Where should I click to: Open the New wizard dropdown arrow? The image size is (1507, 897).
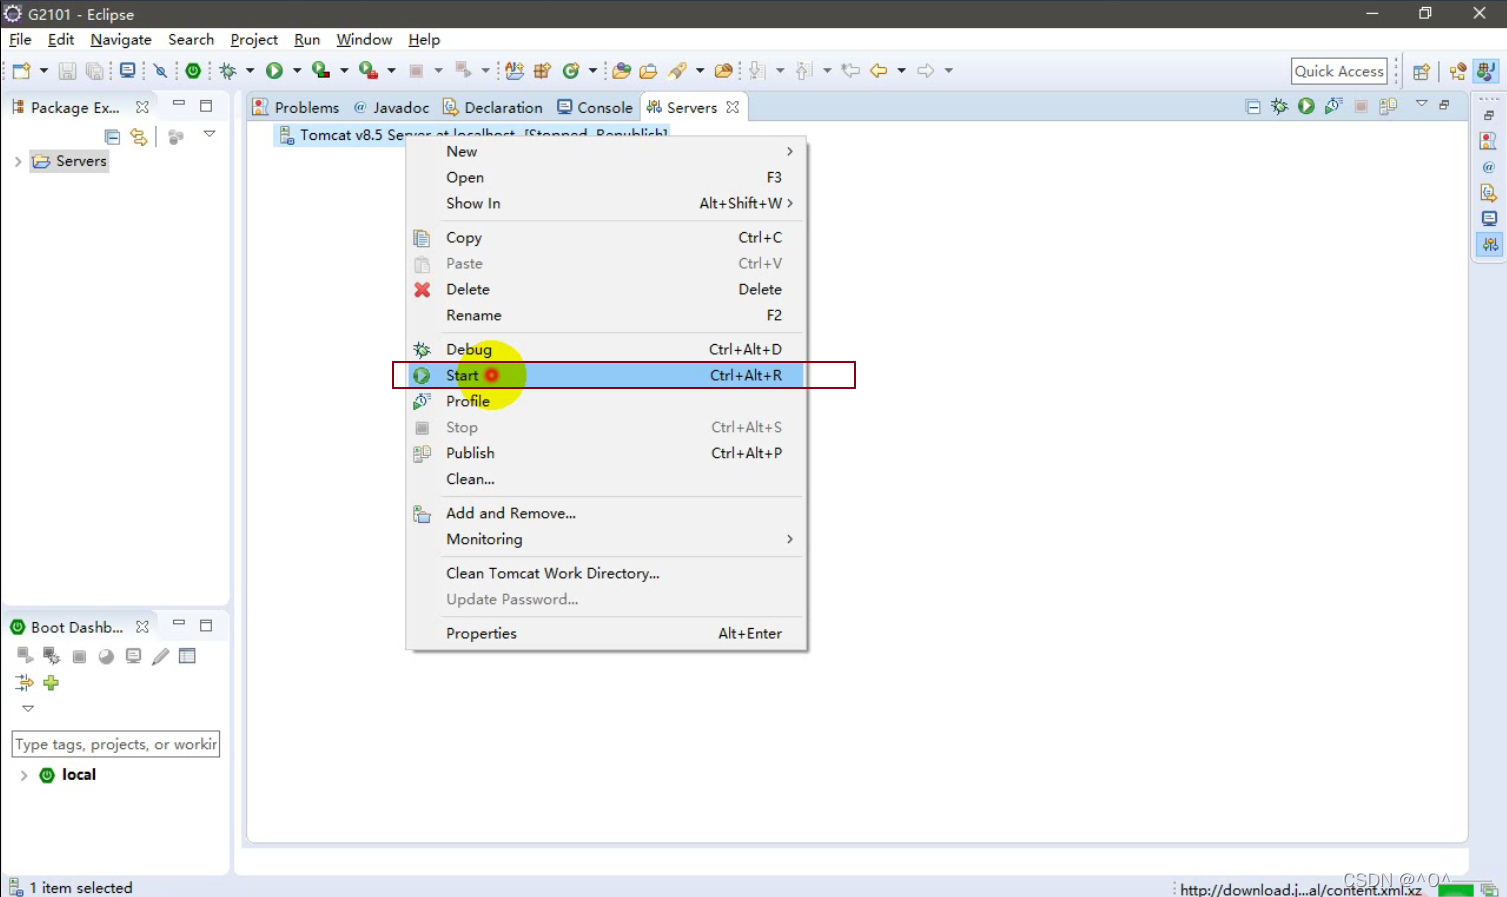pyautogui.click(x=43, y=71)
